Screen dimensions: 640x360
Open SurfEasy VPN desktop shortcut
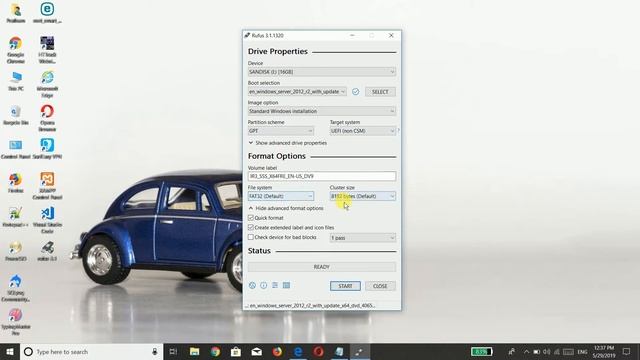47,149
